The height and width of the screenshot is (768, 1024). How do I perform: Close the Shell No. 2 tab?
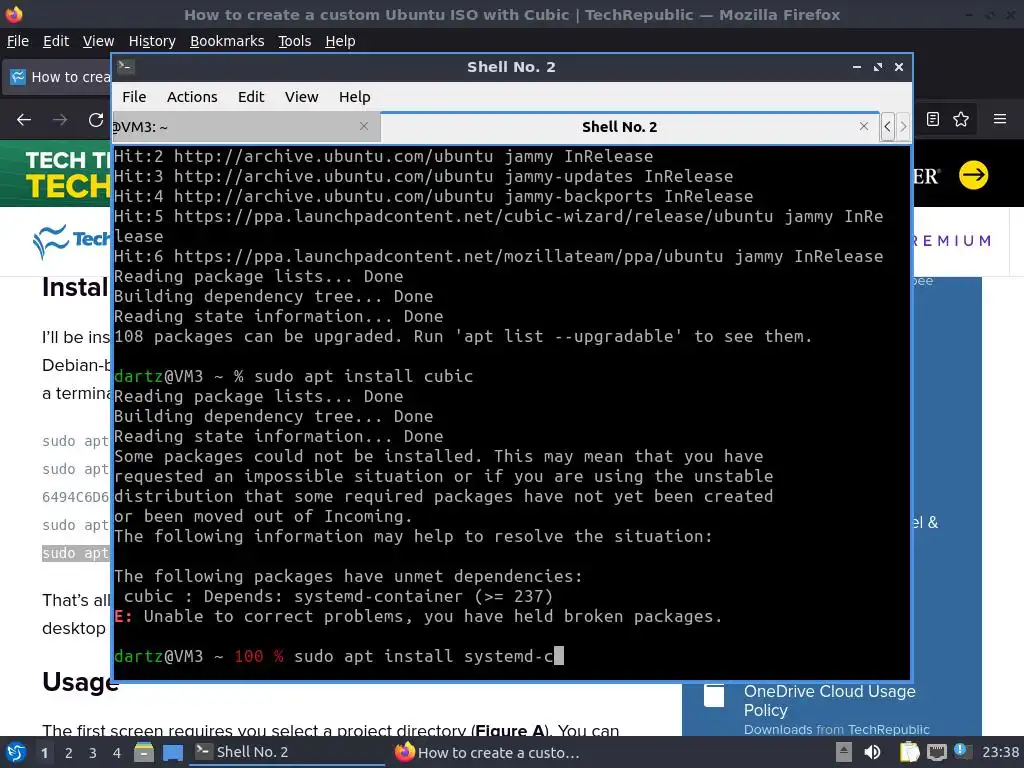(x=863, y=126)
